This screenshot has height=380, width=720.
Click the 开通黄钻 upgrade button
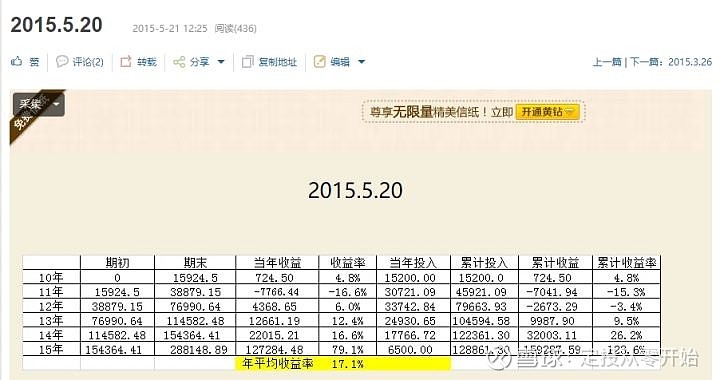pyautogui.click(x=547, y=112)
